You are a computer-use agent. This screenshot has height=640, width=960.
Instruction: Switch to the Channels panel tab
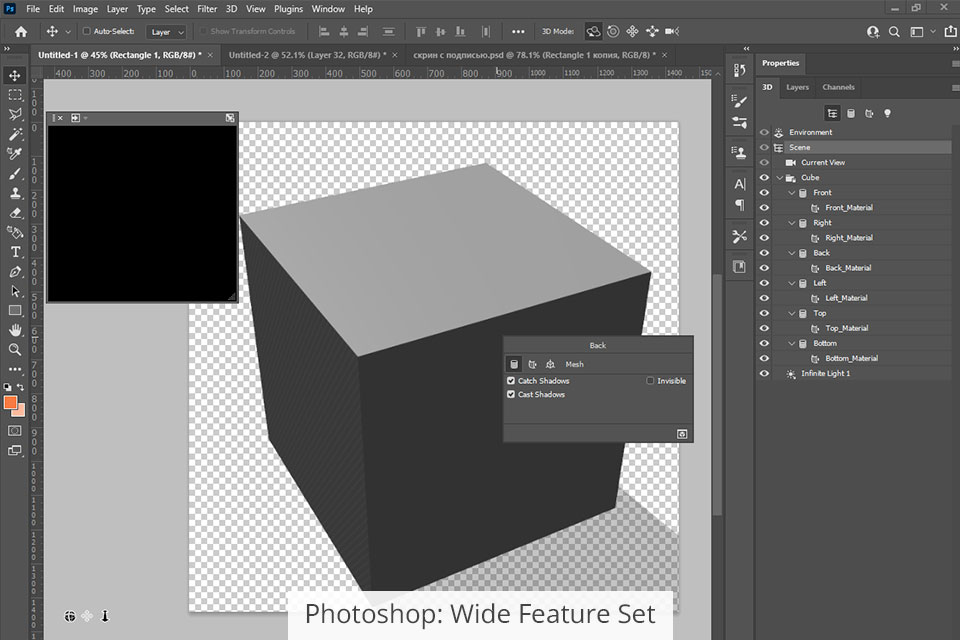838,87
